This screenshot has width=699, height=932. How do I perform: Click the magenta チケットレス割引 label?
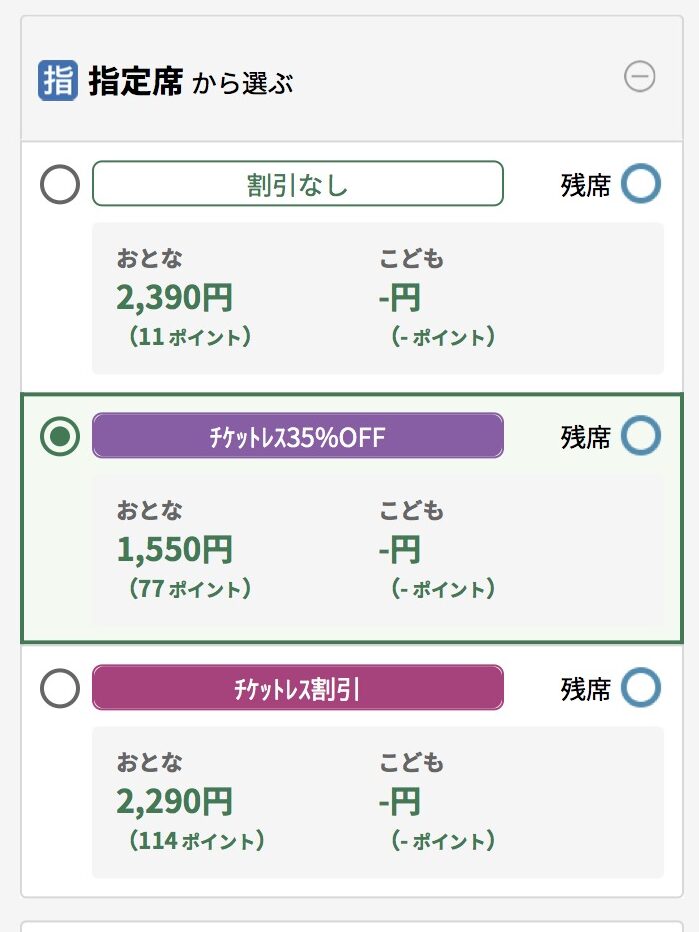298,688
